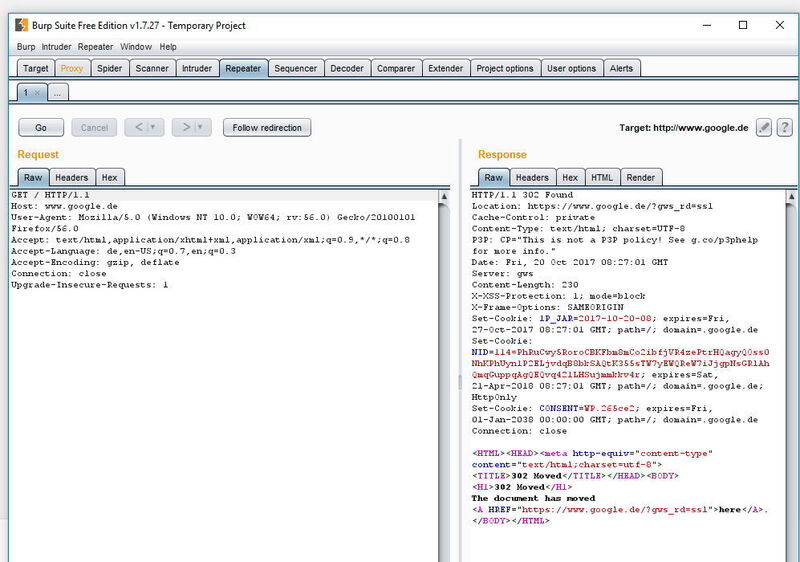
Task: Open the Intruder menu in menu bar
Action: point(57,46)
